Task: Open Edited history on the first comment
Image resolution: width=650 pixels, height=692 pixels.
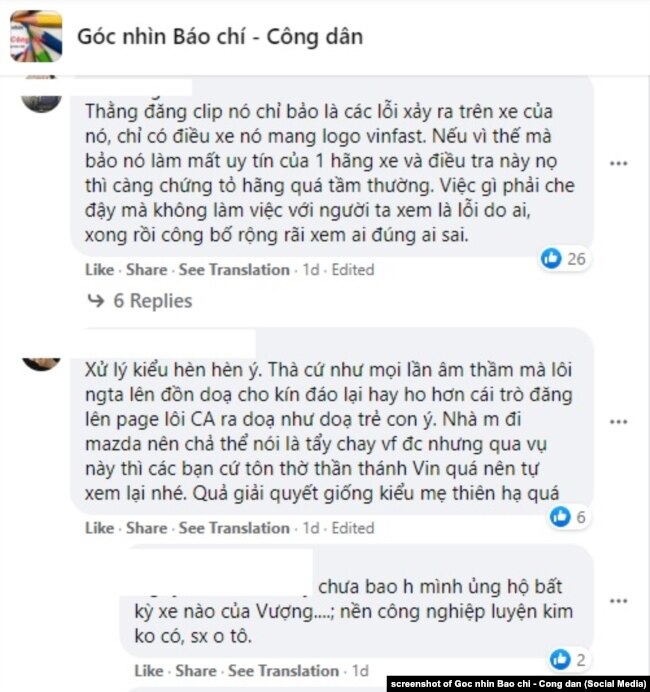Action: (353, 270)
